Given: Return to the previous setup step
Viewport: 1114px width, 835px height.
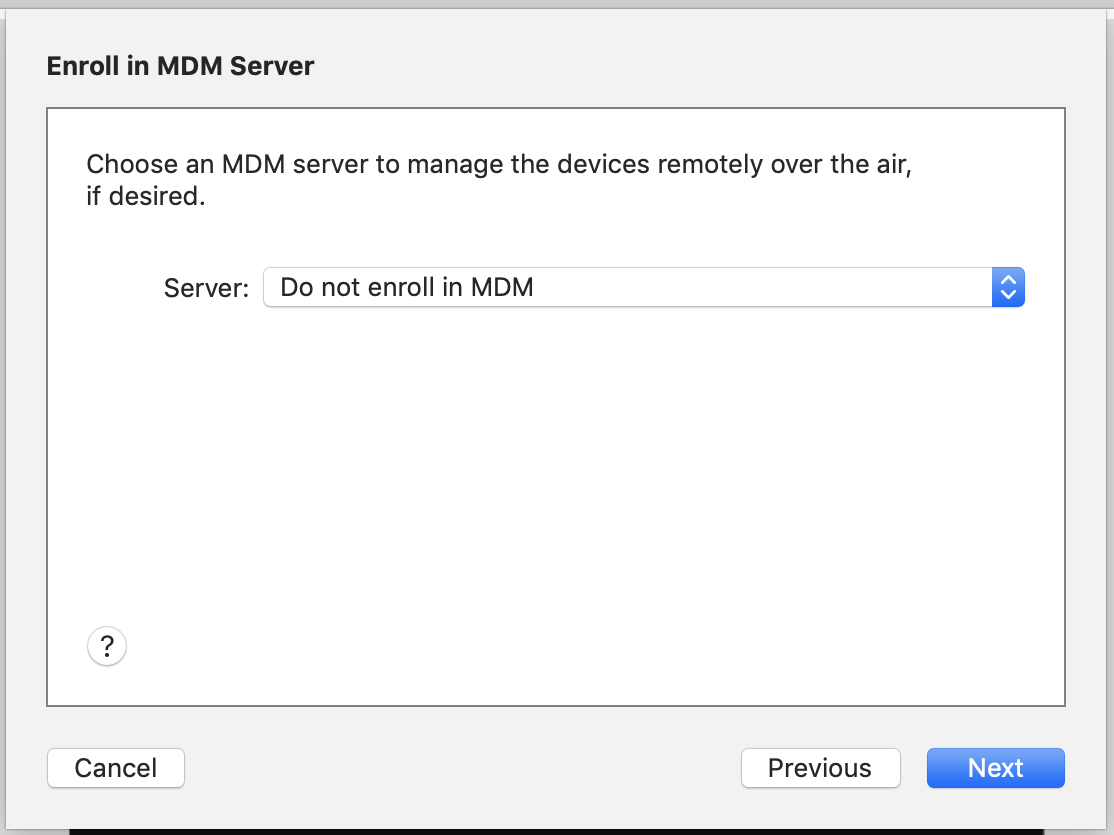Looking at the screenshot, I should [x=820, y=768].
